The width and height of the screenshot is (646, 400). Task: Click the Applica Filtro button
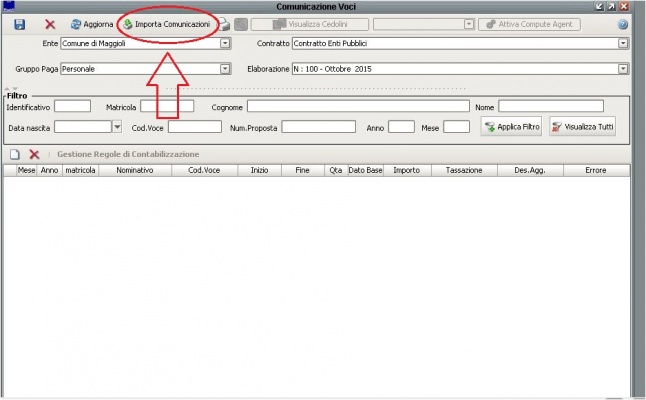point(511,126)
